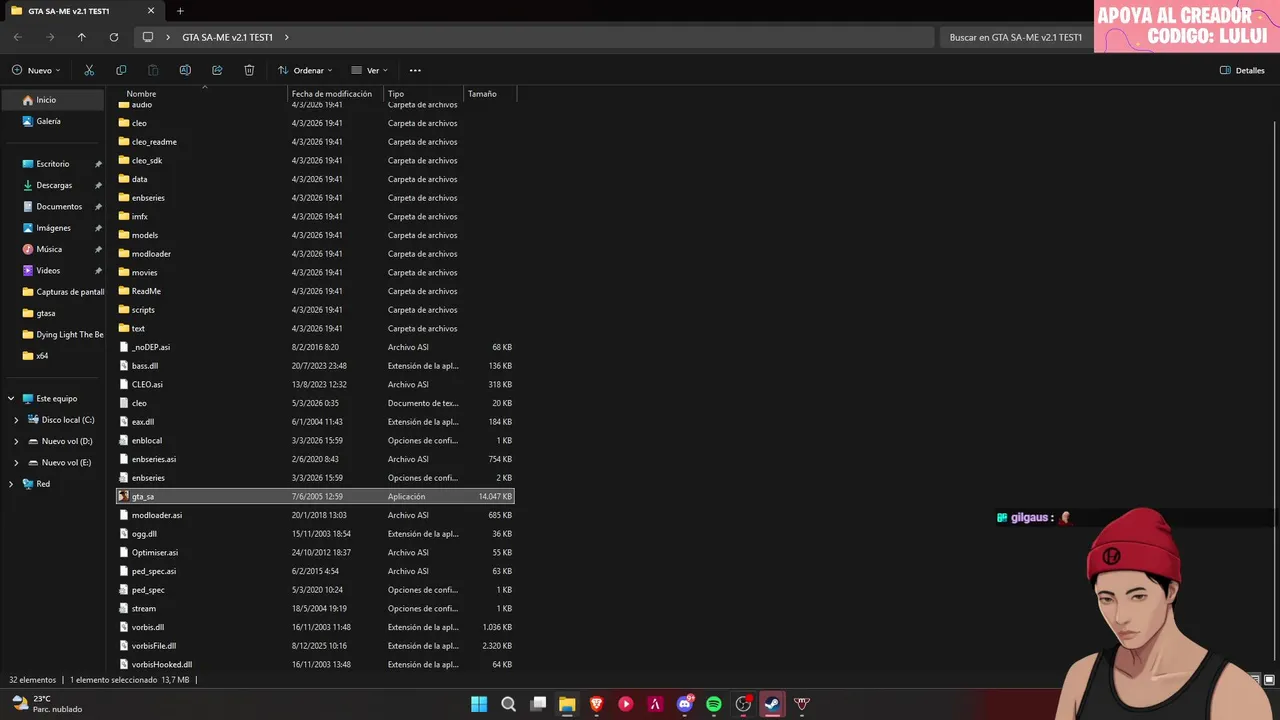Click the Delete trash icon in toolbar
Image resolution: width=1280 pixels, height=720 pixels.
(x=249, y=70)
